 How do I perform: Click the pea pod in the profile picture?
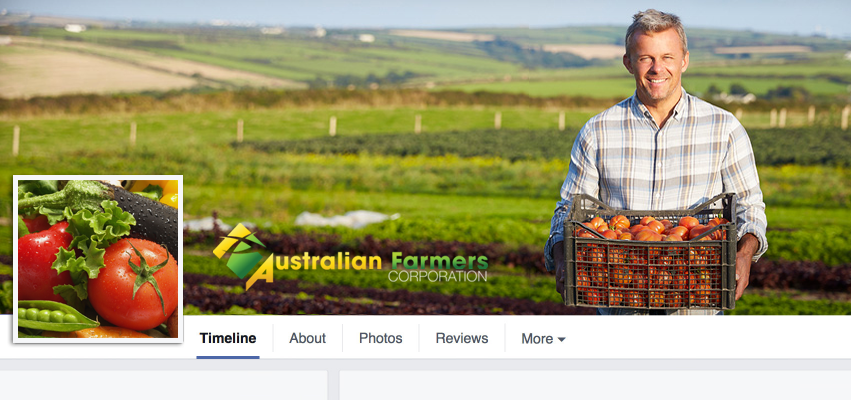tap(52, 316)
